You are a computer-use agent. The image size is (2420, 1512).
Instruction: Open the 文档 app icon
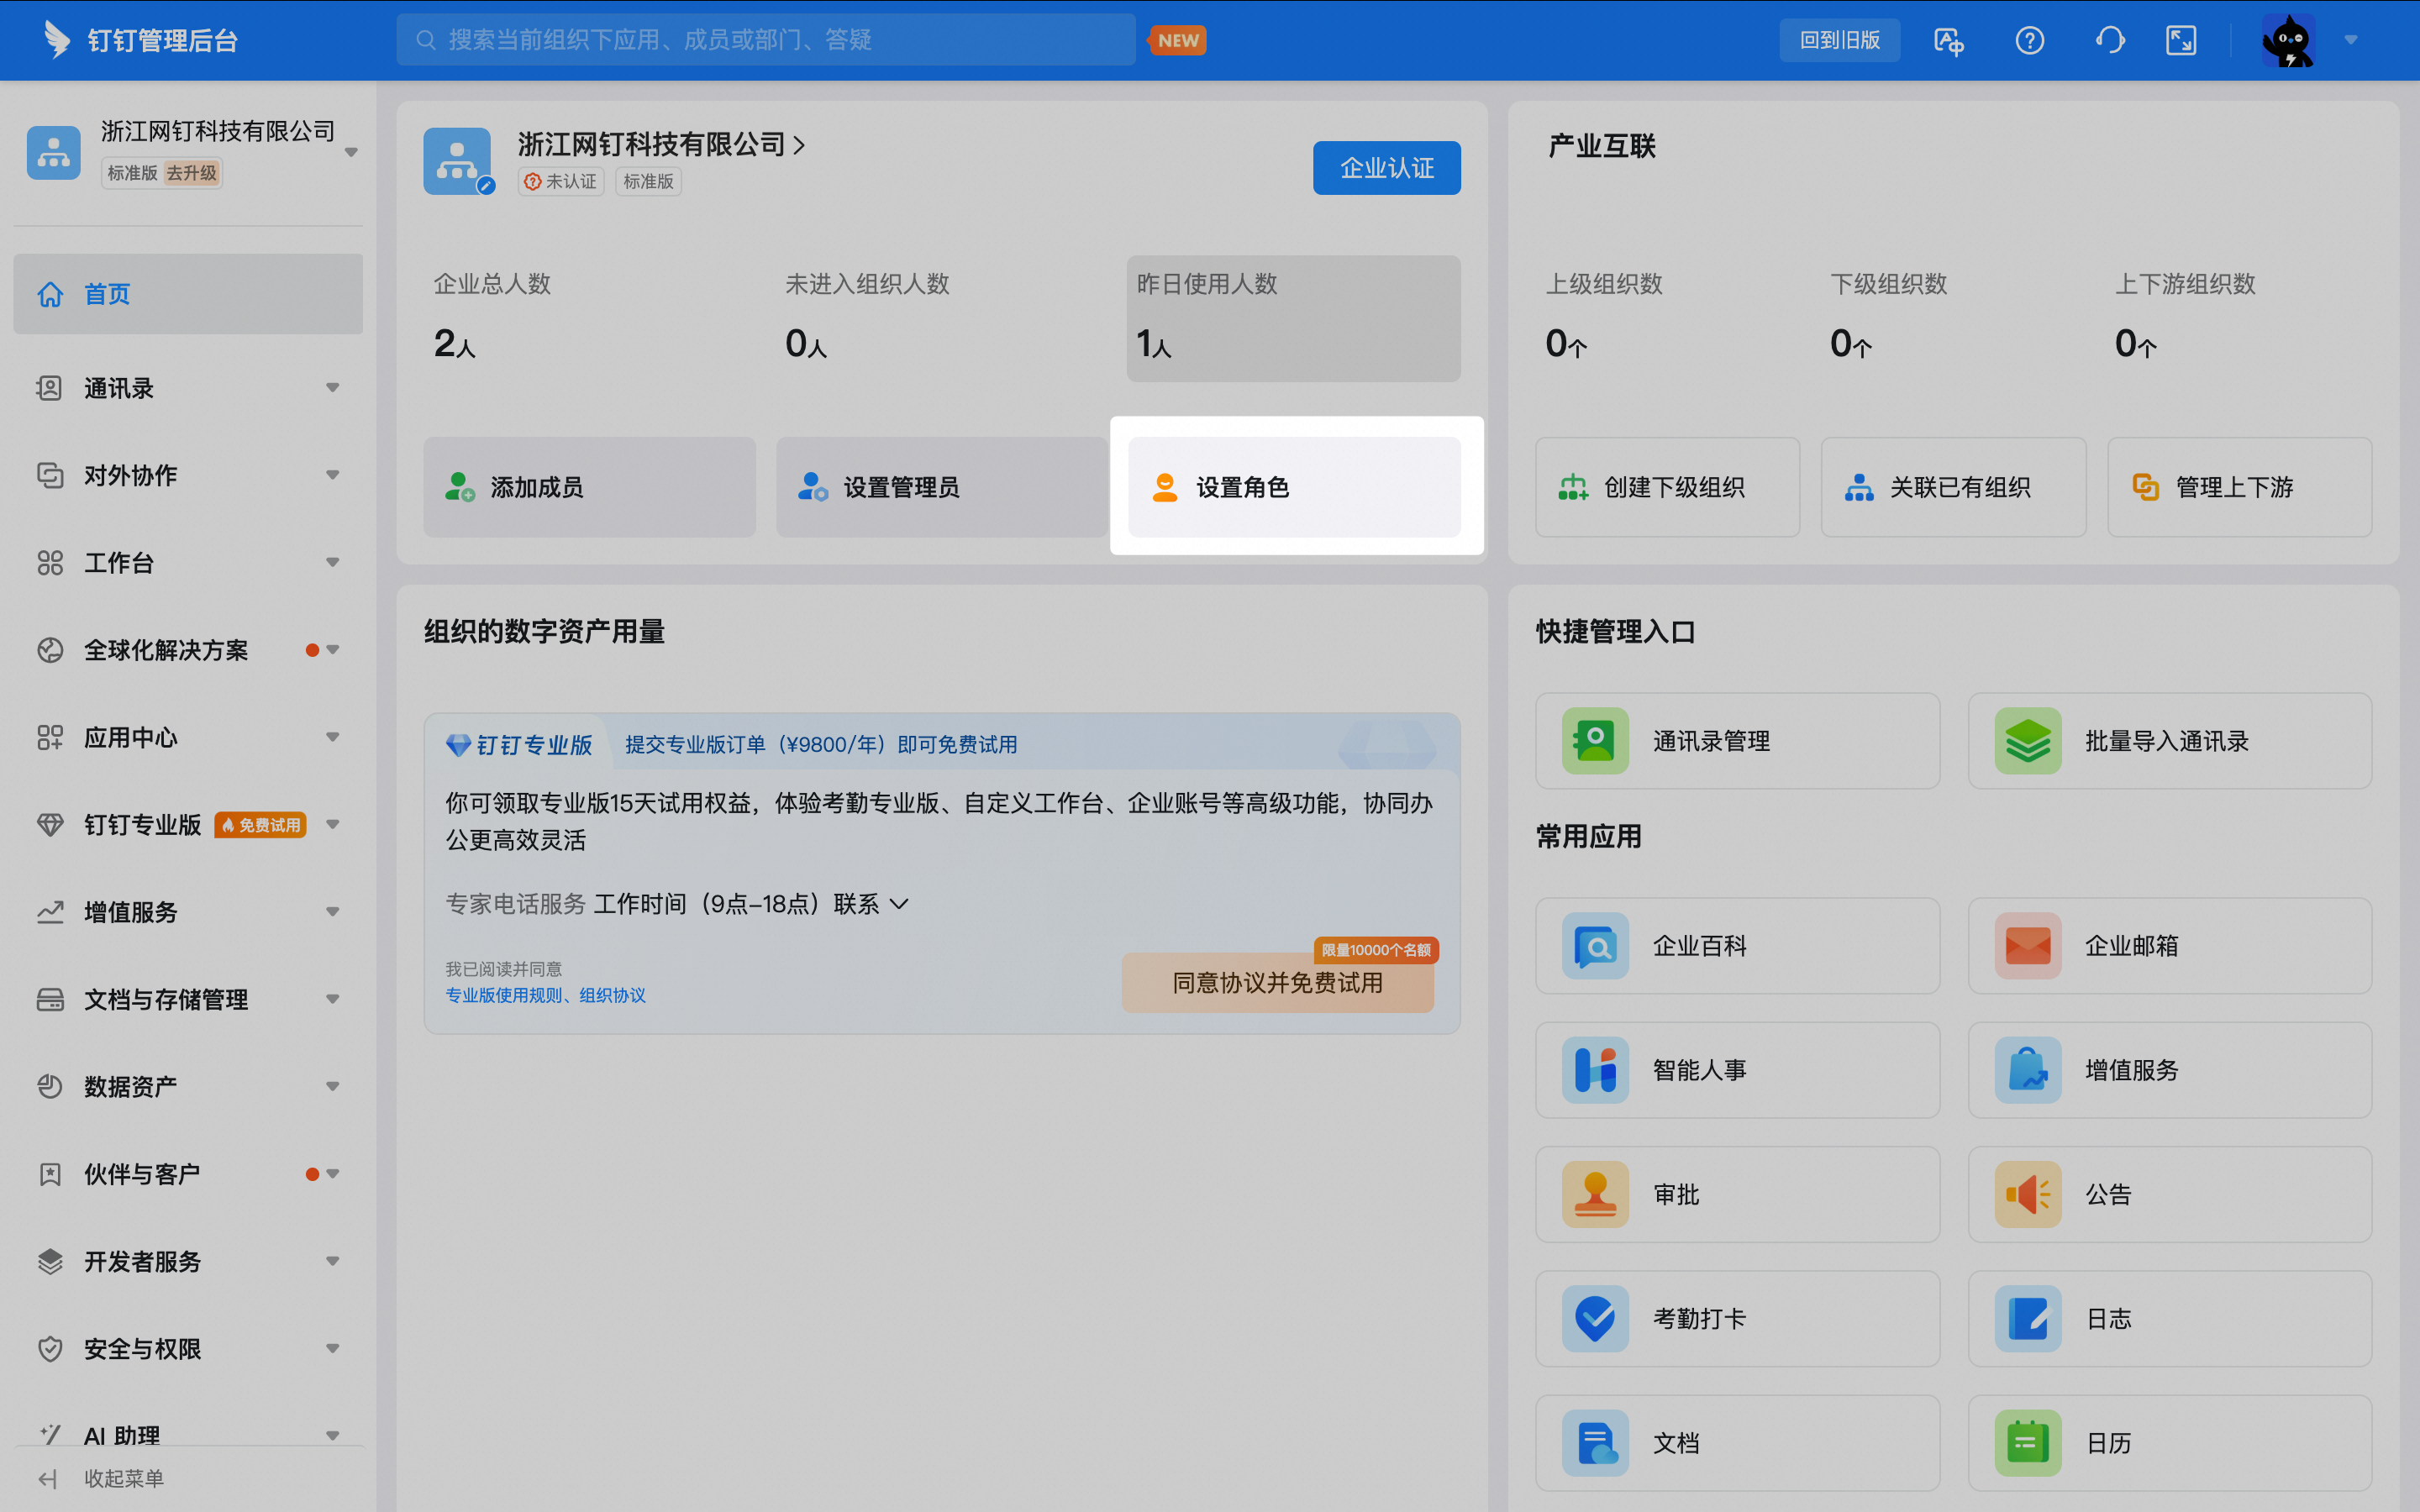click(1595, 1443)
